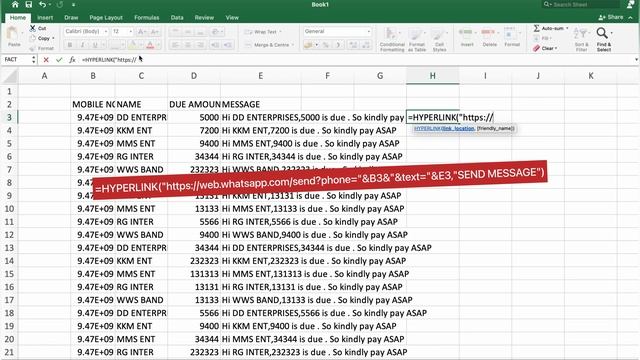The height and width of the screenshot is (360, 640).
Task: Click the increase font size icon
Action: [x=141, y=31]
